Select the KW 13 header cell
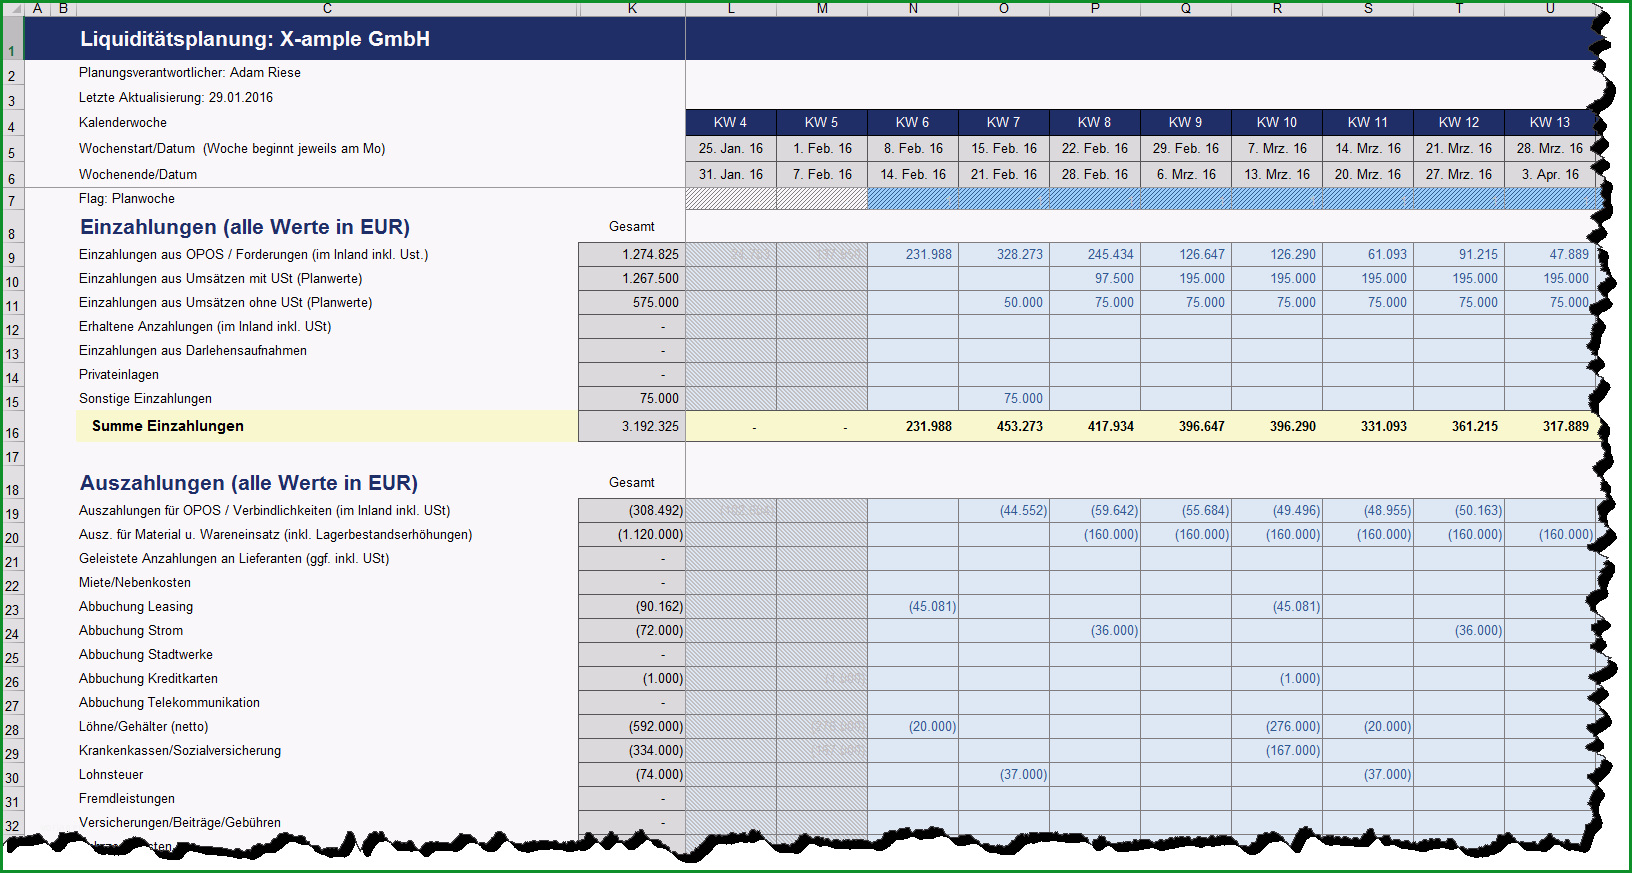The height and width of the screenshot is (873, 1632). tap(1550, 122)
